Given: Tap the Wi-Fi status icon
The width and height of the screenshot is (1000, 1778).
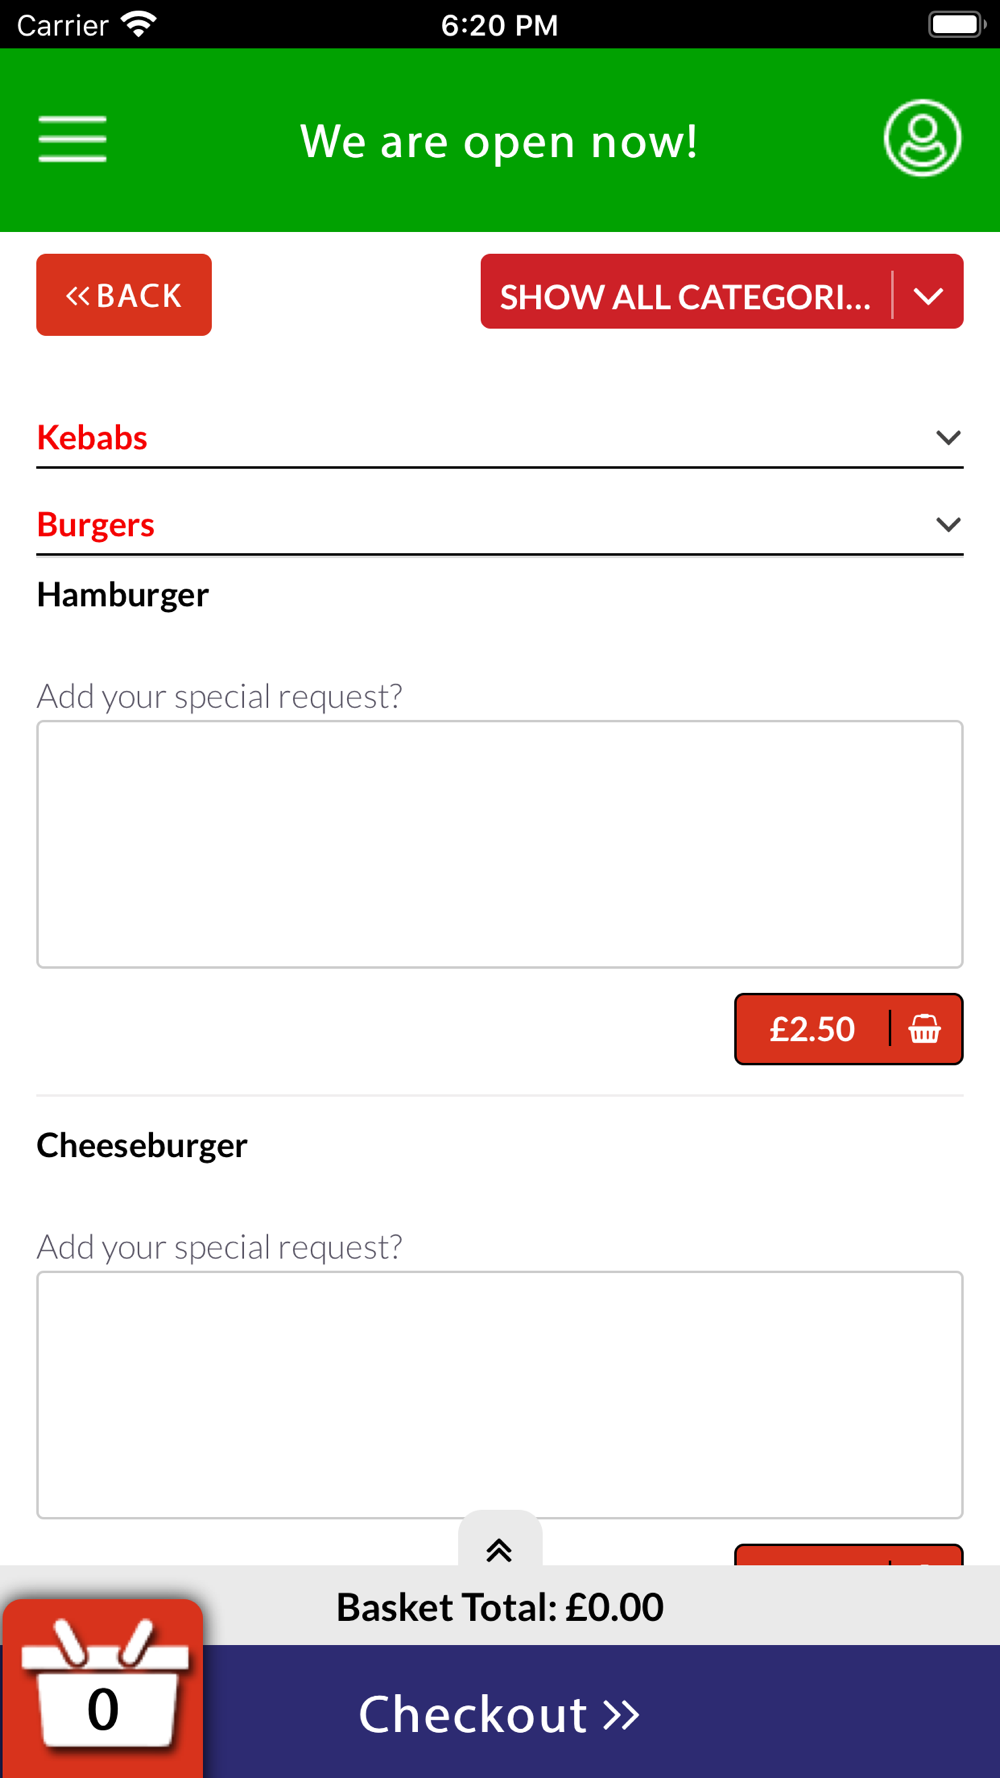Looking at the screenshot, I should click(139, 24).
